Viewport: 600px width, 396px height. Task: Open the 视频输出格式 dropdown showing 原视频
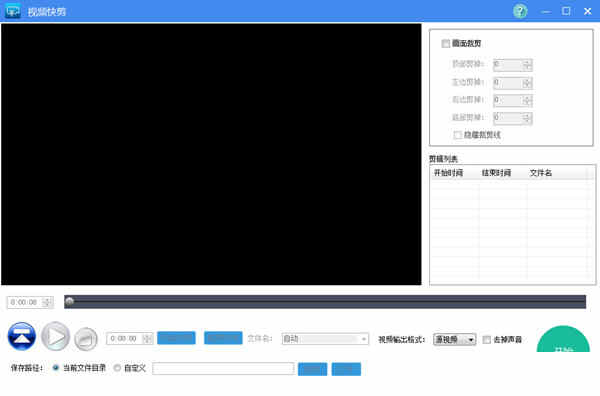tap(455, 339)
